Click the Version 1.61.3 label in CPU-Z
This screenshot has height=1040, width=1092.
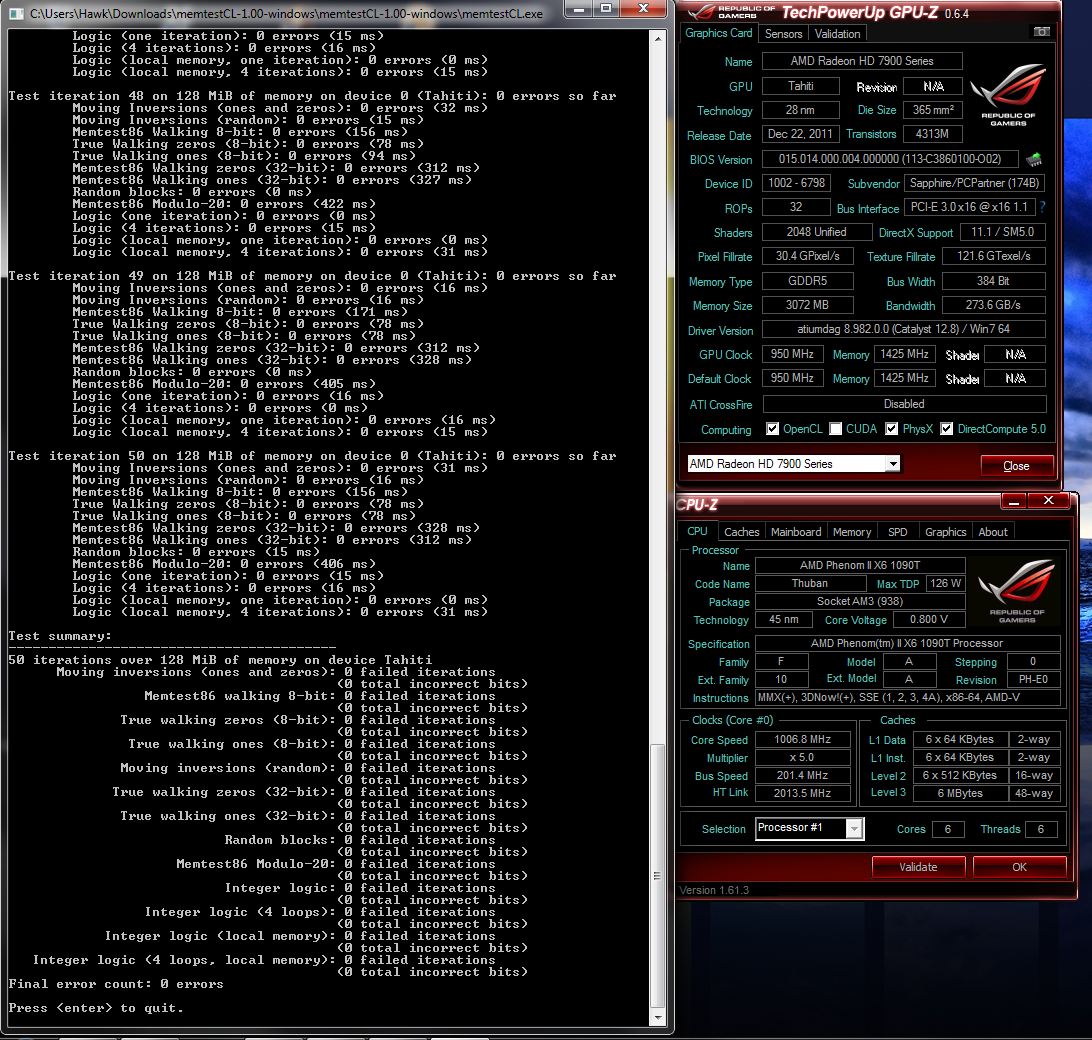(x=714, y=890)
